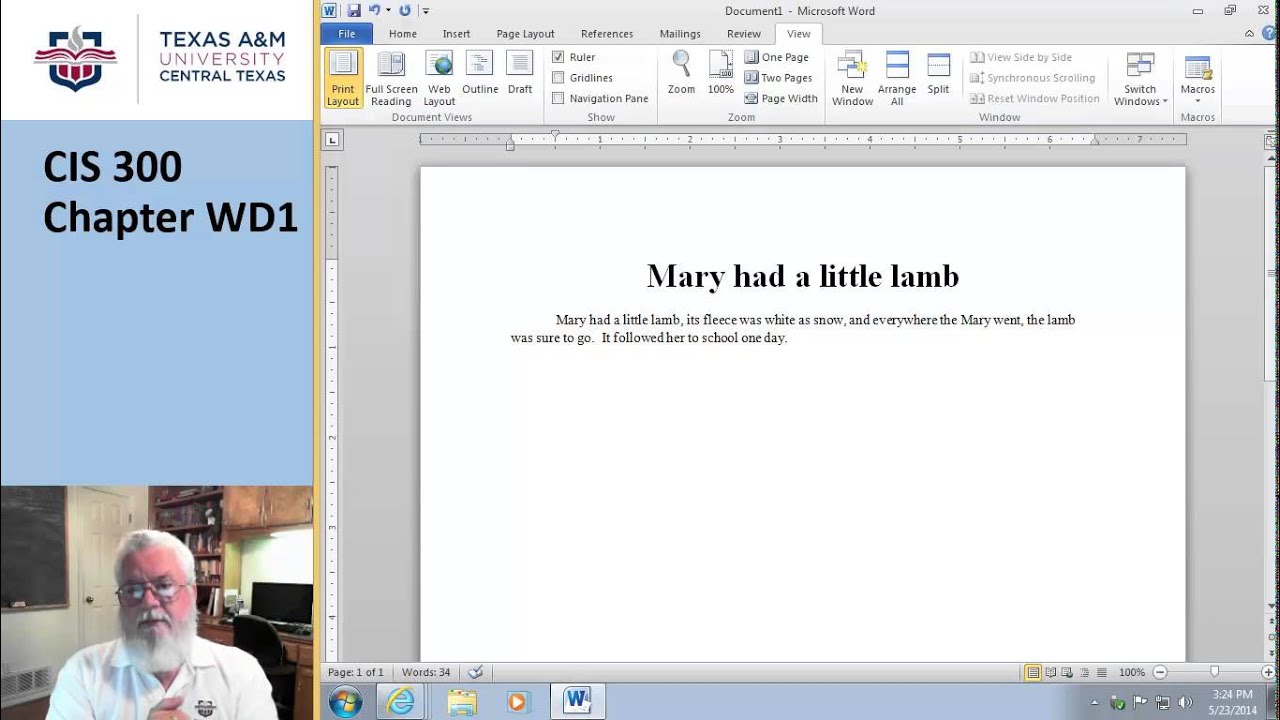Click the zoom out minus button
Screen dimensions: 1280x720
pos(1160,673)
